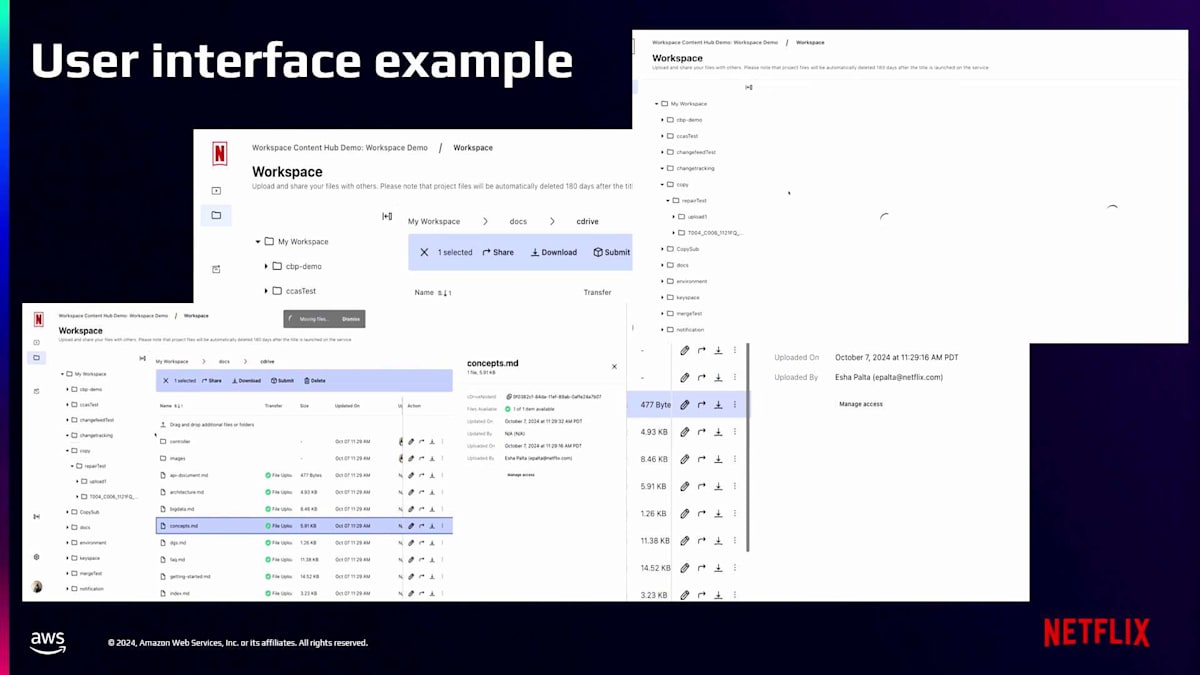Click Submit in the large cropped screenshot's toolbar
The width and height of the screenshot is (1200, 675).
tap(612, 252)
